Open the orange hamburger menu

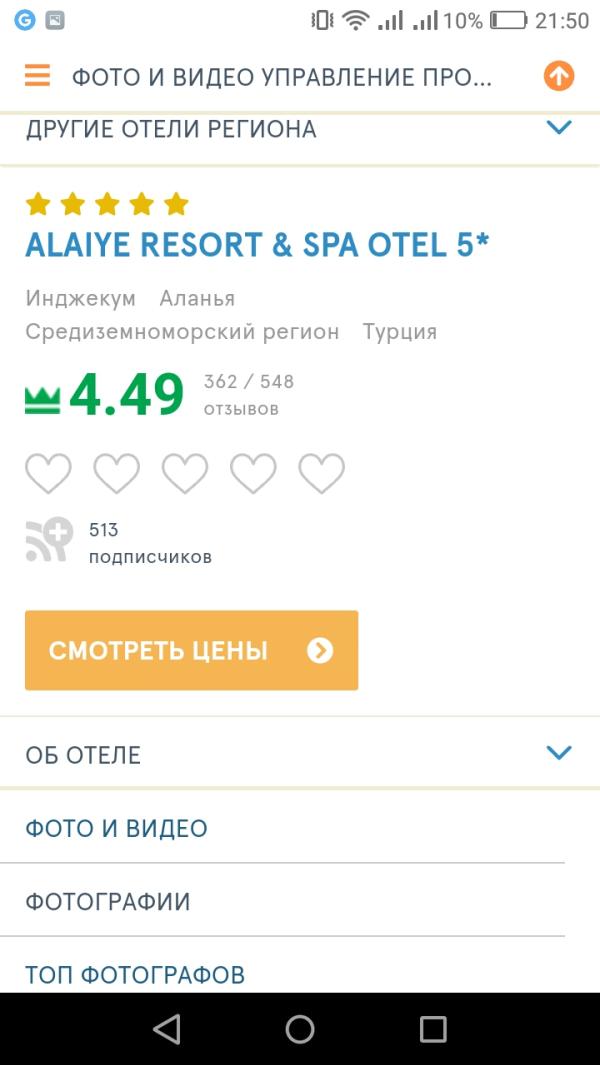point(37,75)
